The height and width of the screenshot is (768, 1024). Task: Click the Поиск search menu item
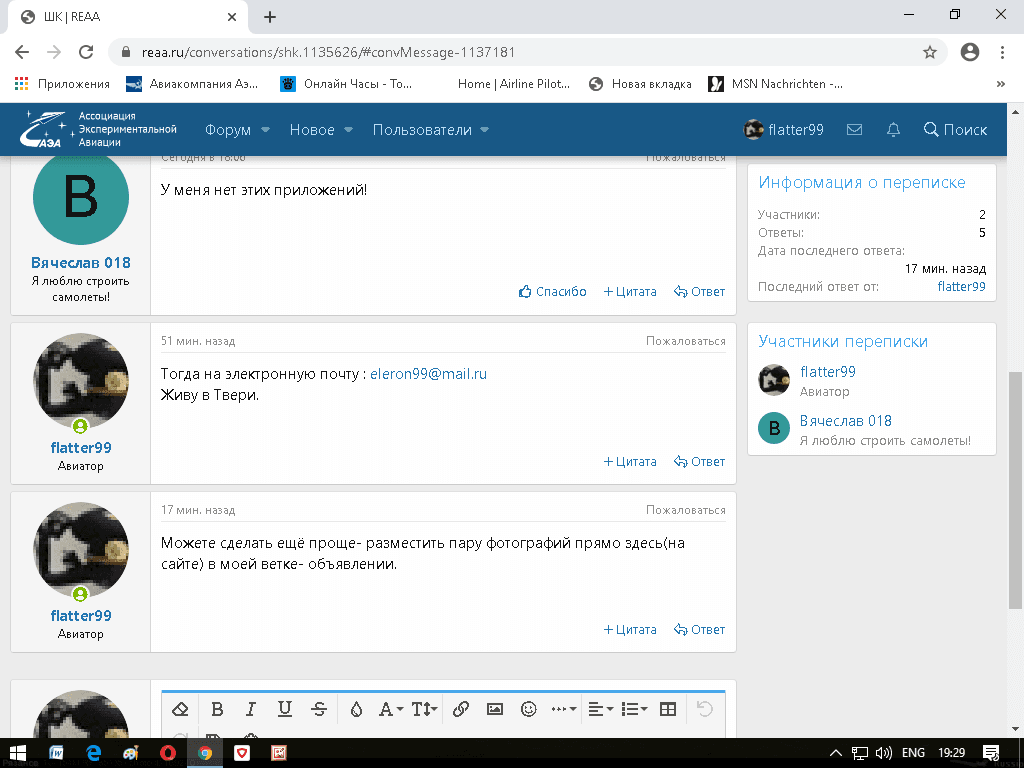tap(955, 130)
